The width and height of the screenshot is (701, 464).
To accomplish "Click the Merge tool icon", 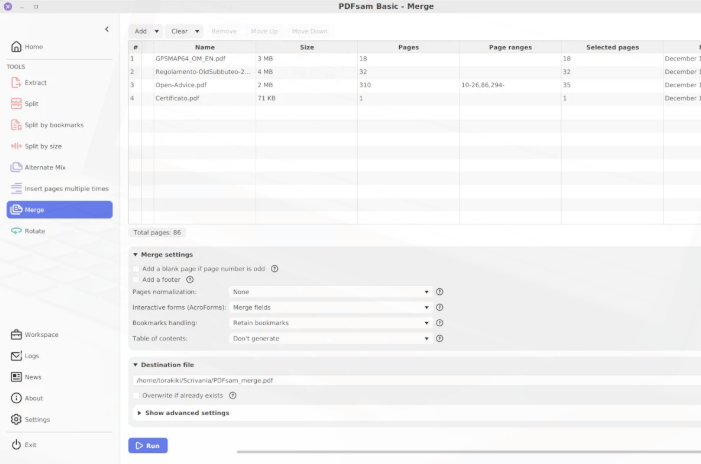I will [16, 210].
